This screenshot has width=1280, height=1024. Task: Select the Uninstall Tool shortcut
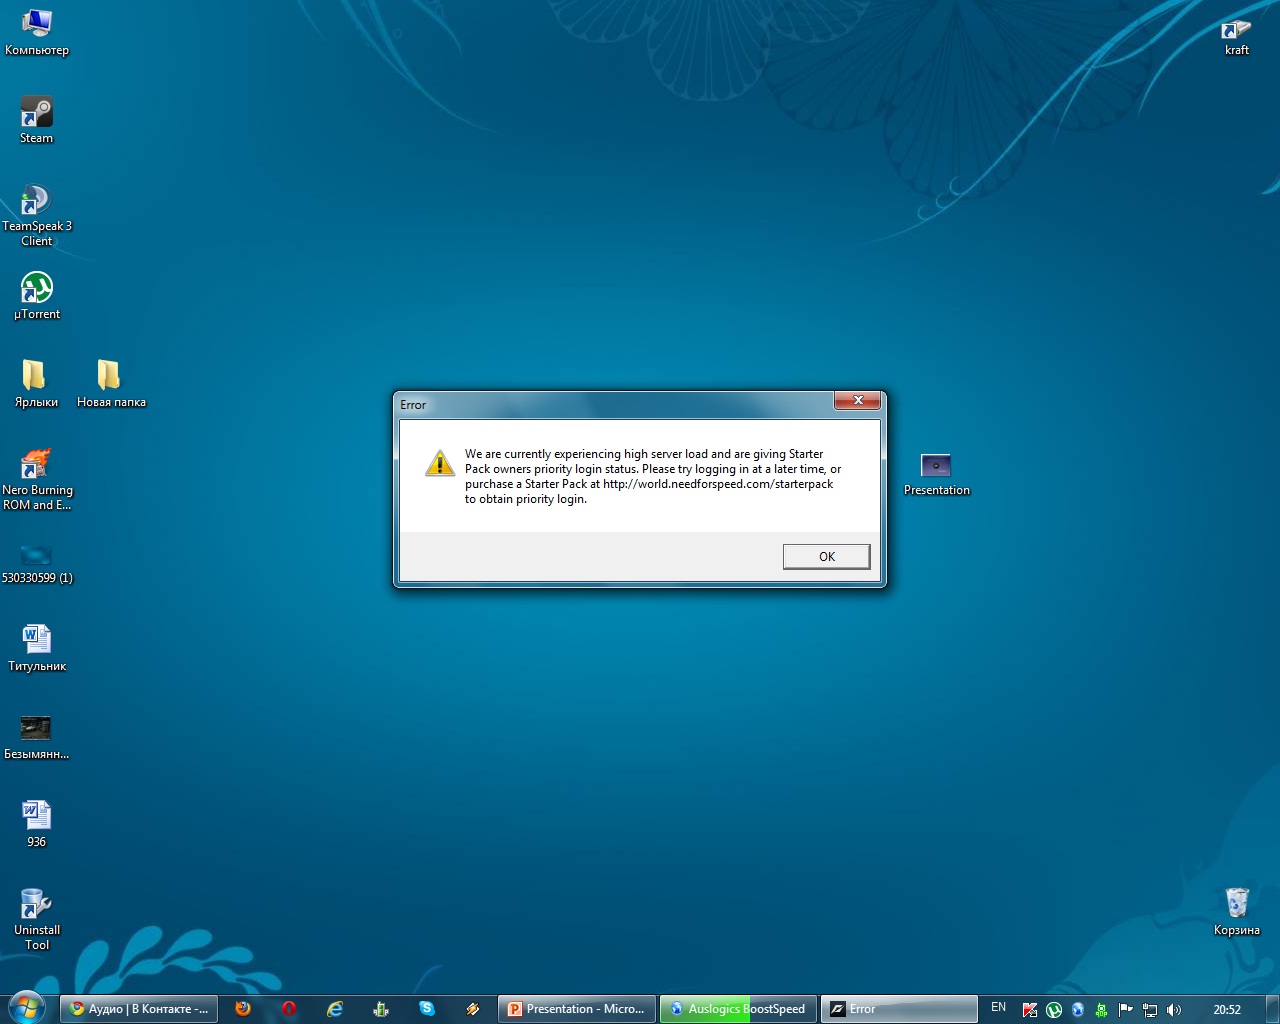37,919
